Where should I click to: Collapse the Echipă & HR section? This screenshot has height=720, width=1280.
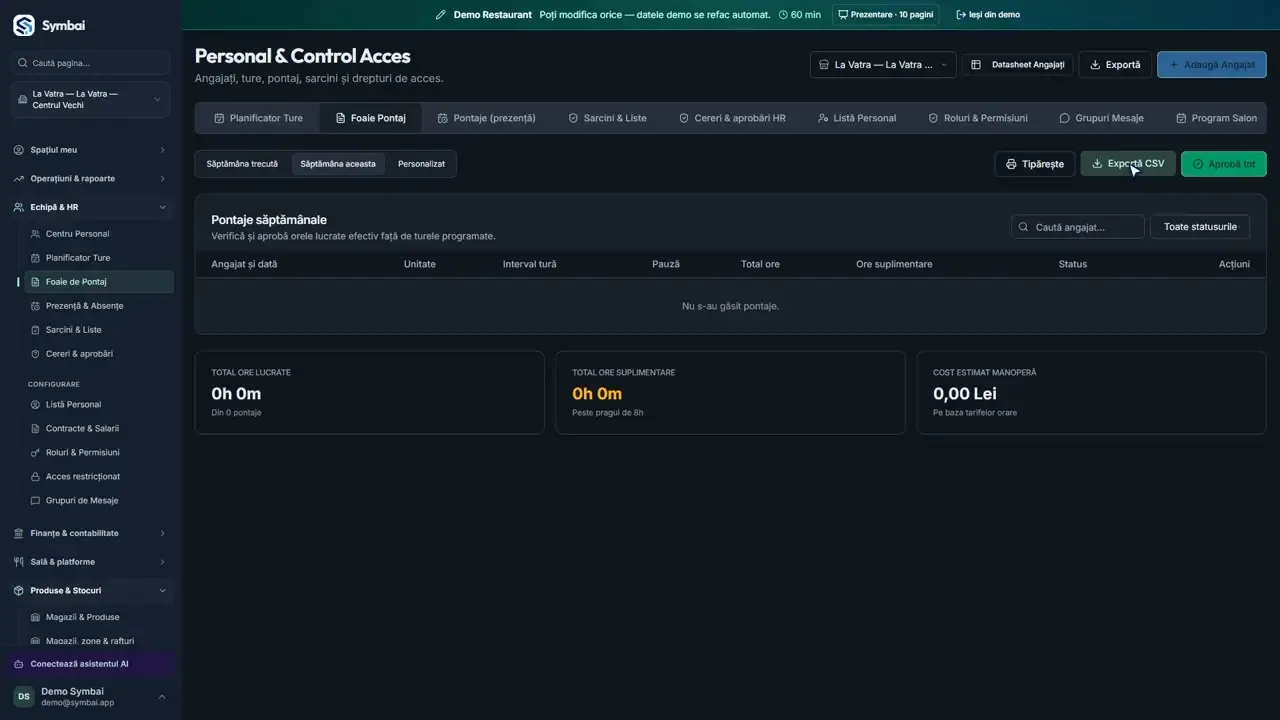point(90,208)
